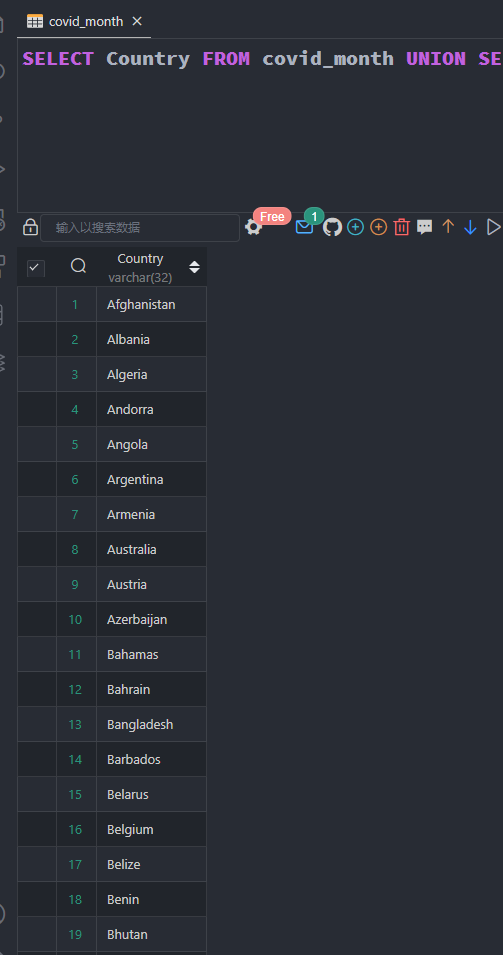Click the blue down arrow icon
This screenshot has width=503, height=955.
(470, 228)
